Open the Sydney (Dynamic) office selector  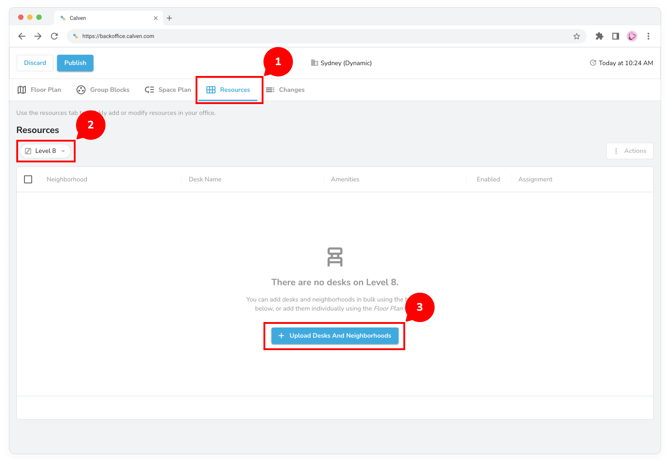(x=341, y=63)
